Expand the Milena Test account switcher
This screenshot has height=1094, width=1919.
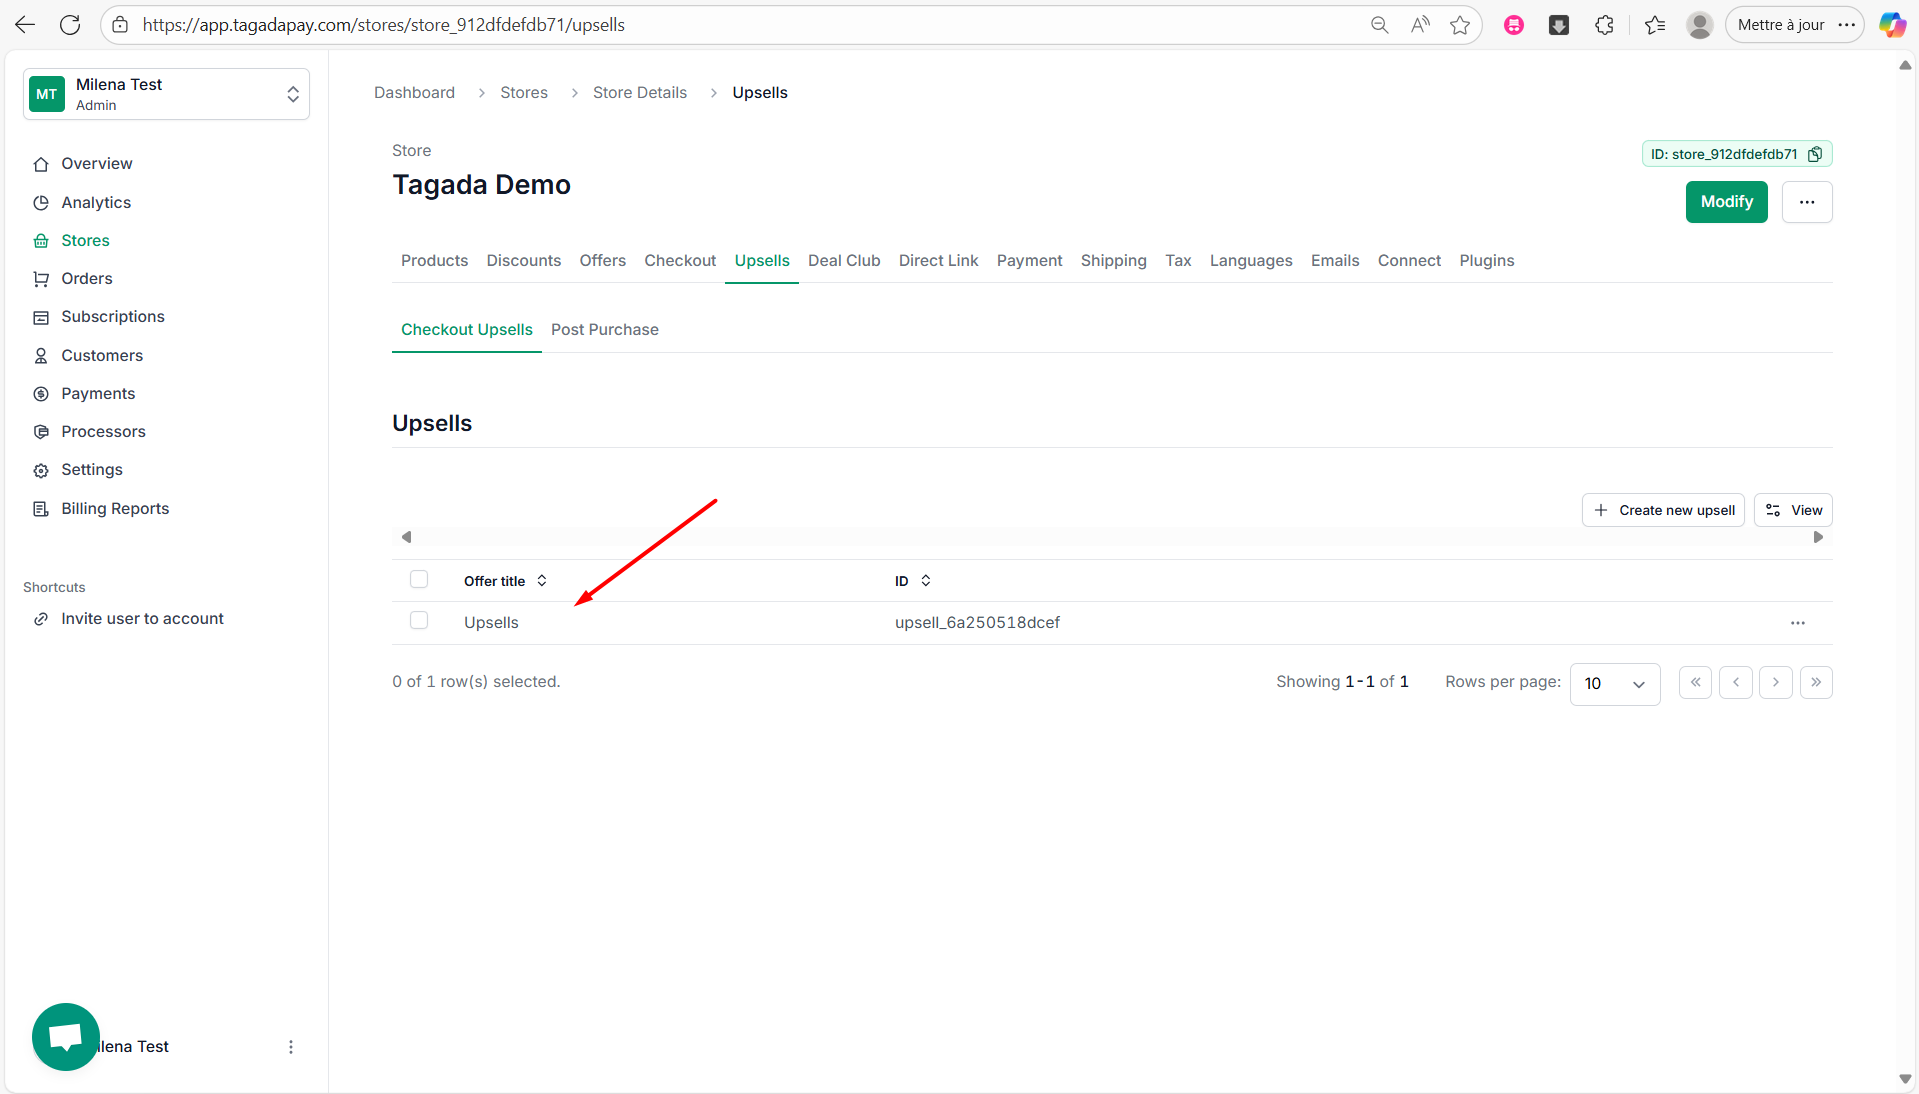pos(166,94)
